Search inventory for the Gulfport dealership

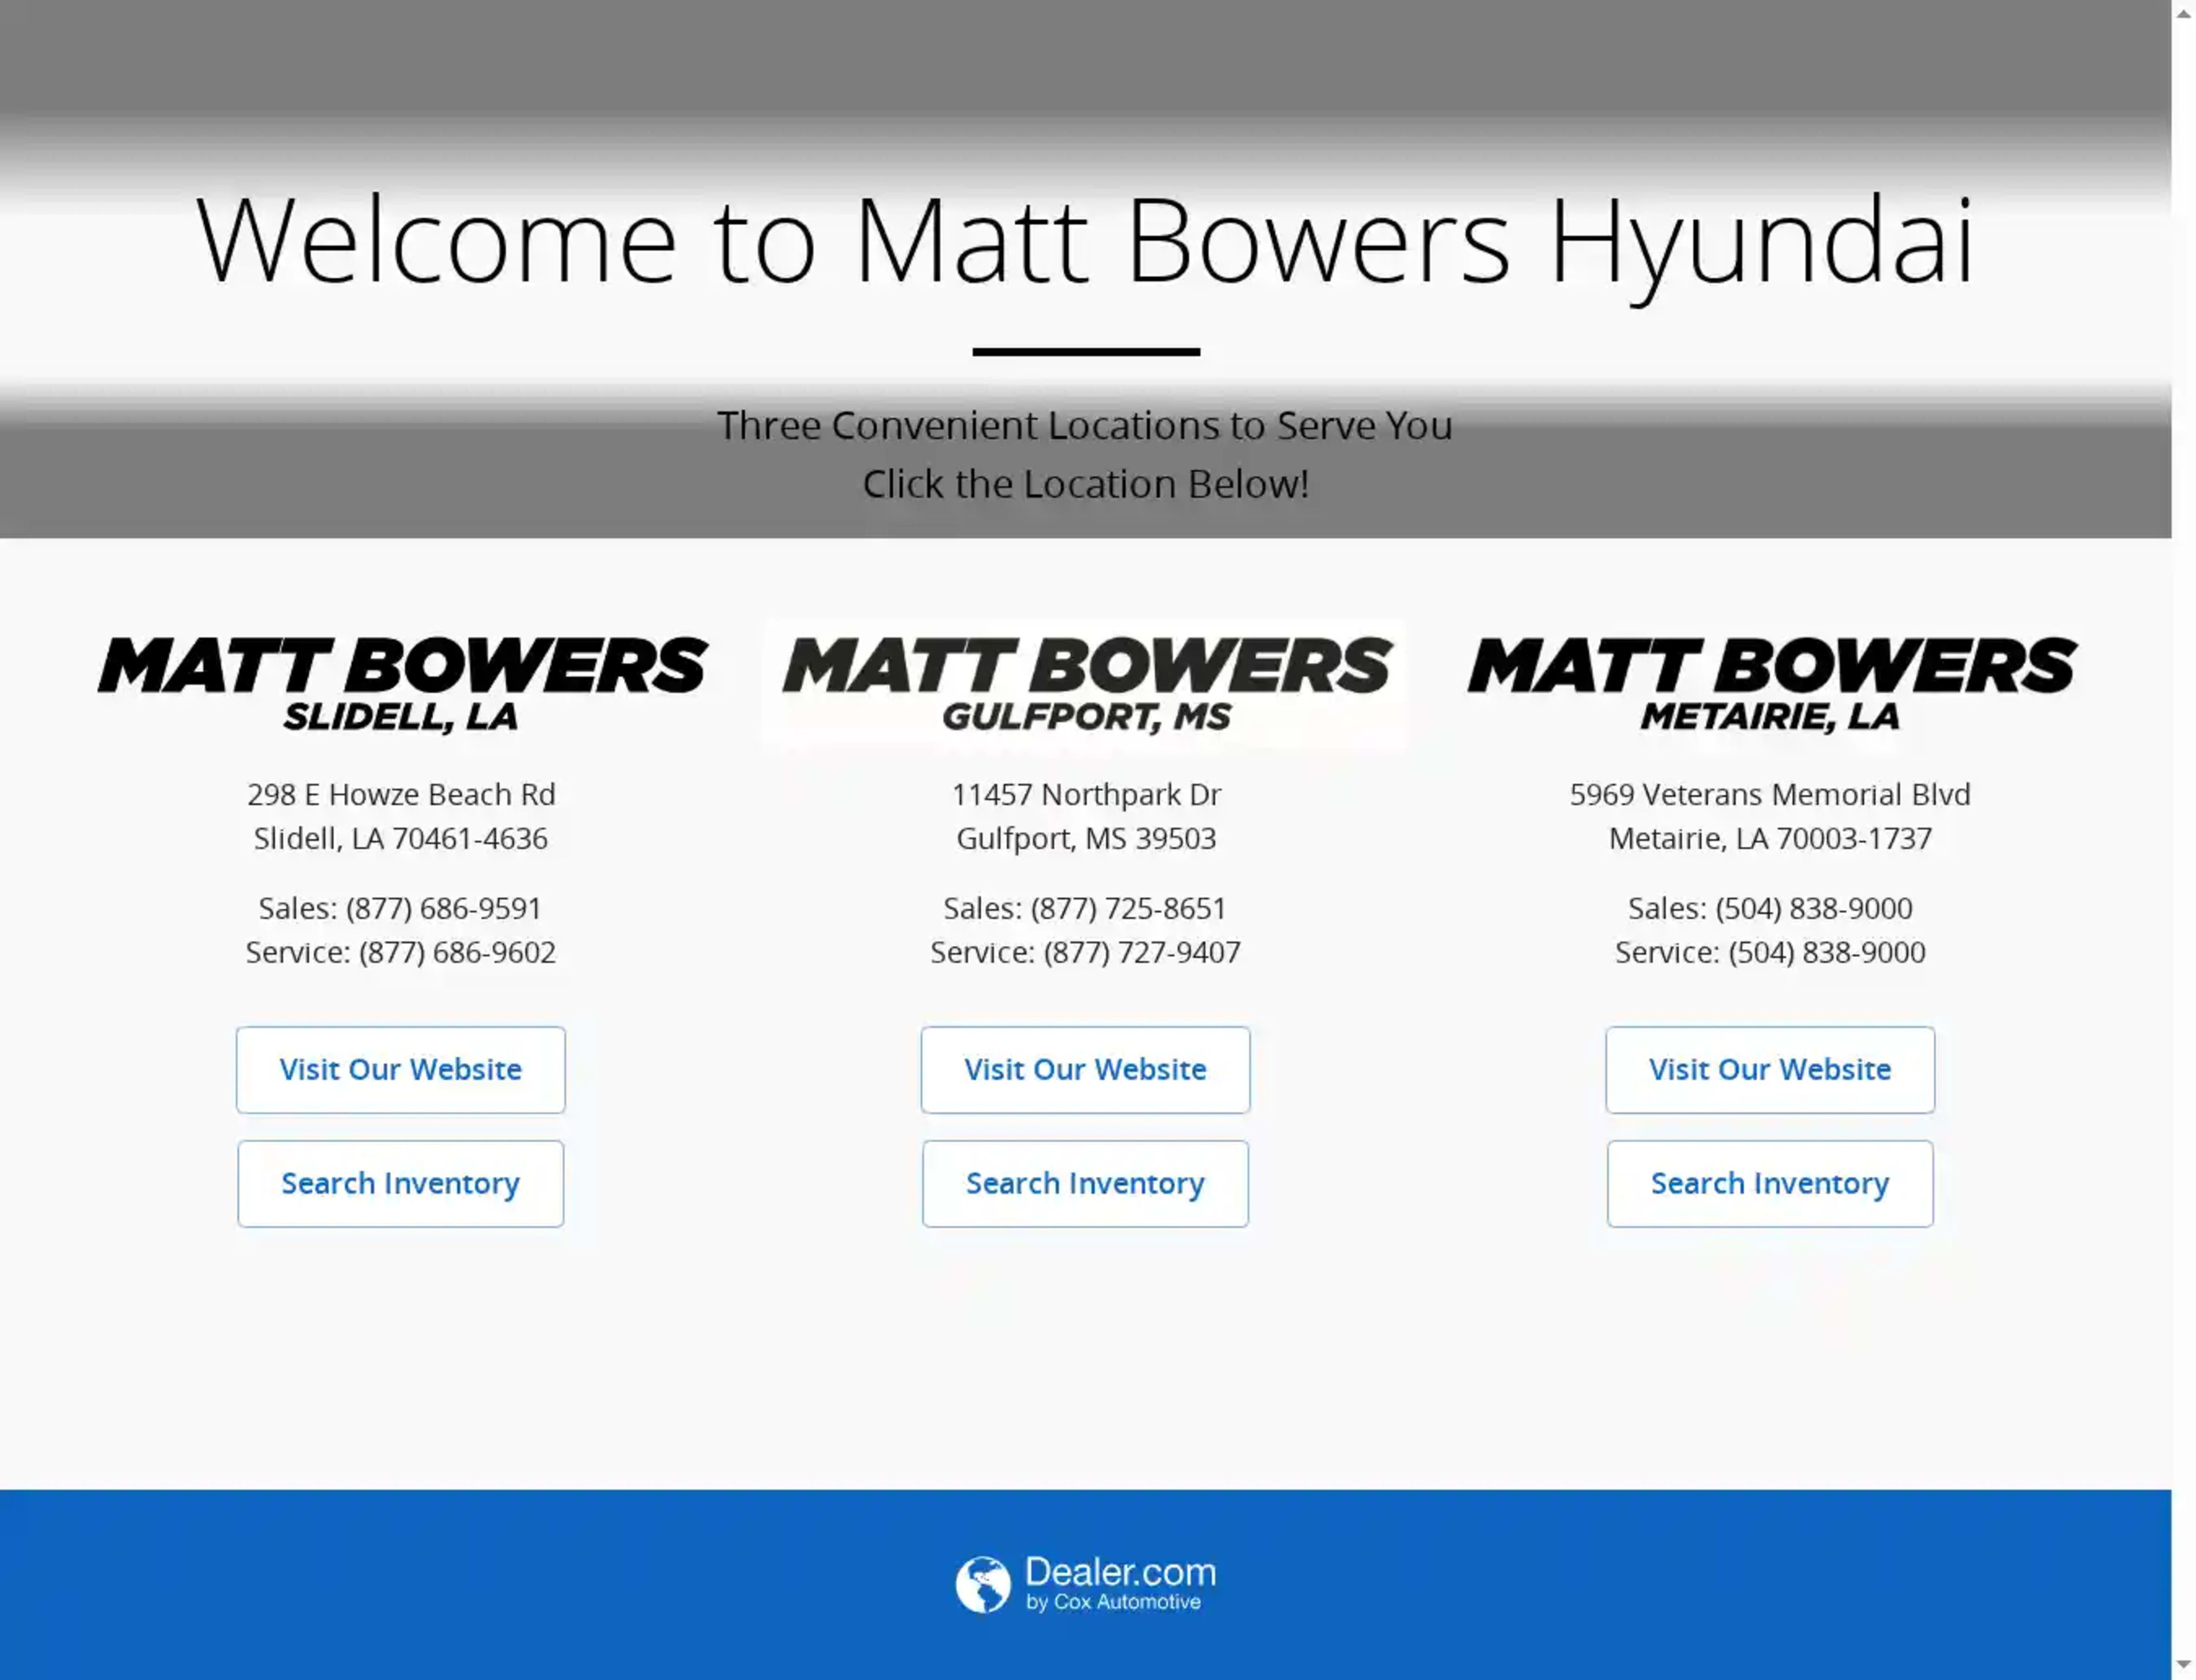(x=1085, y=1183)
